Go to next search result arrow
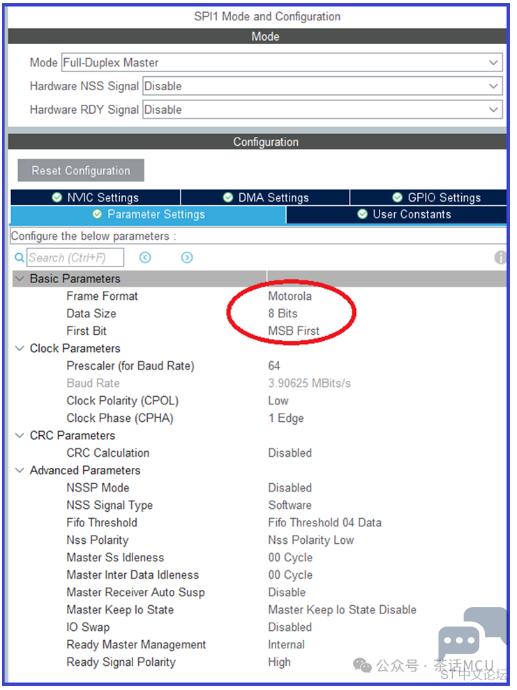This screenshot has width=517, height=690. (187, 257)
